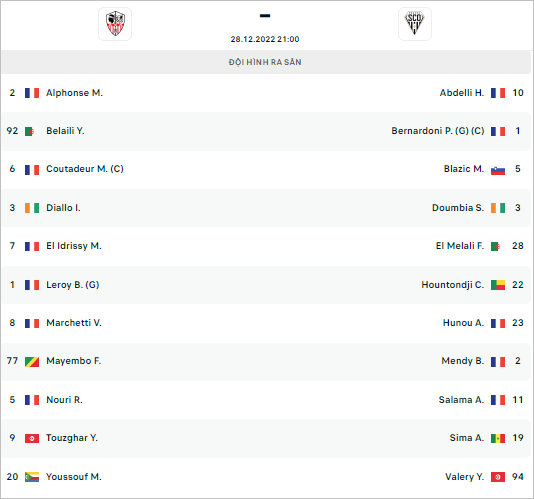This screenshot has height=499, width=534.
Task: Select goalkeeper Leroy B. (G)
Action: (x=73, y=285)
